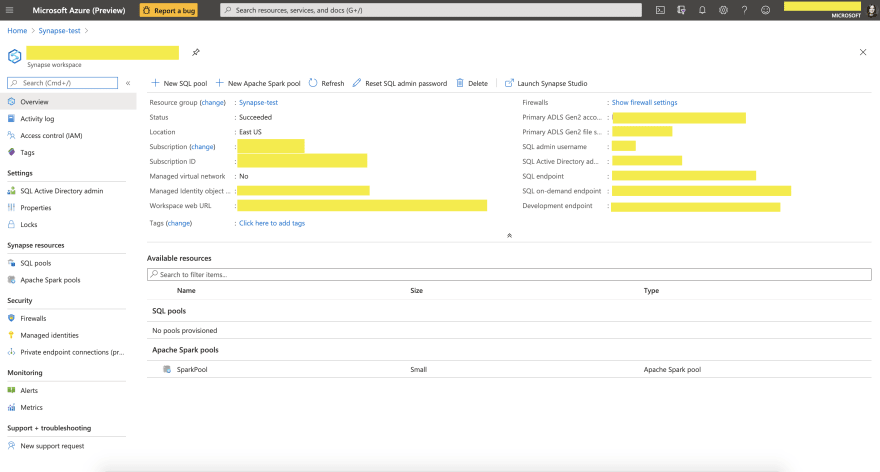880x472 pixels.
Task: Open the help question mark menu
Action: coord(744,10)
